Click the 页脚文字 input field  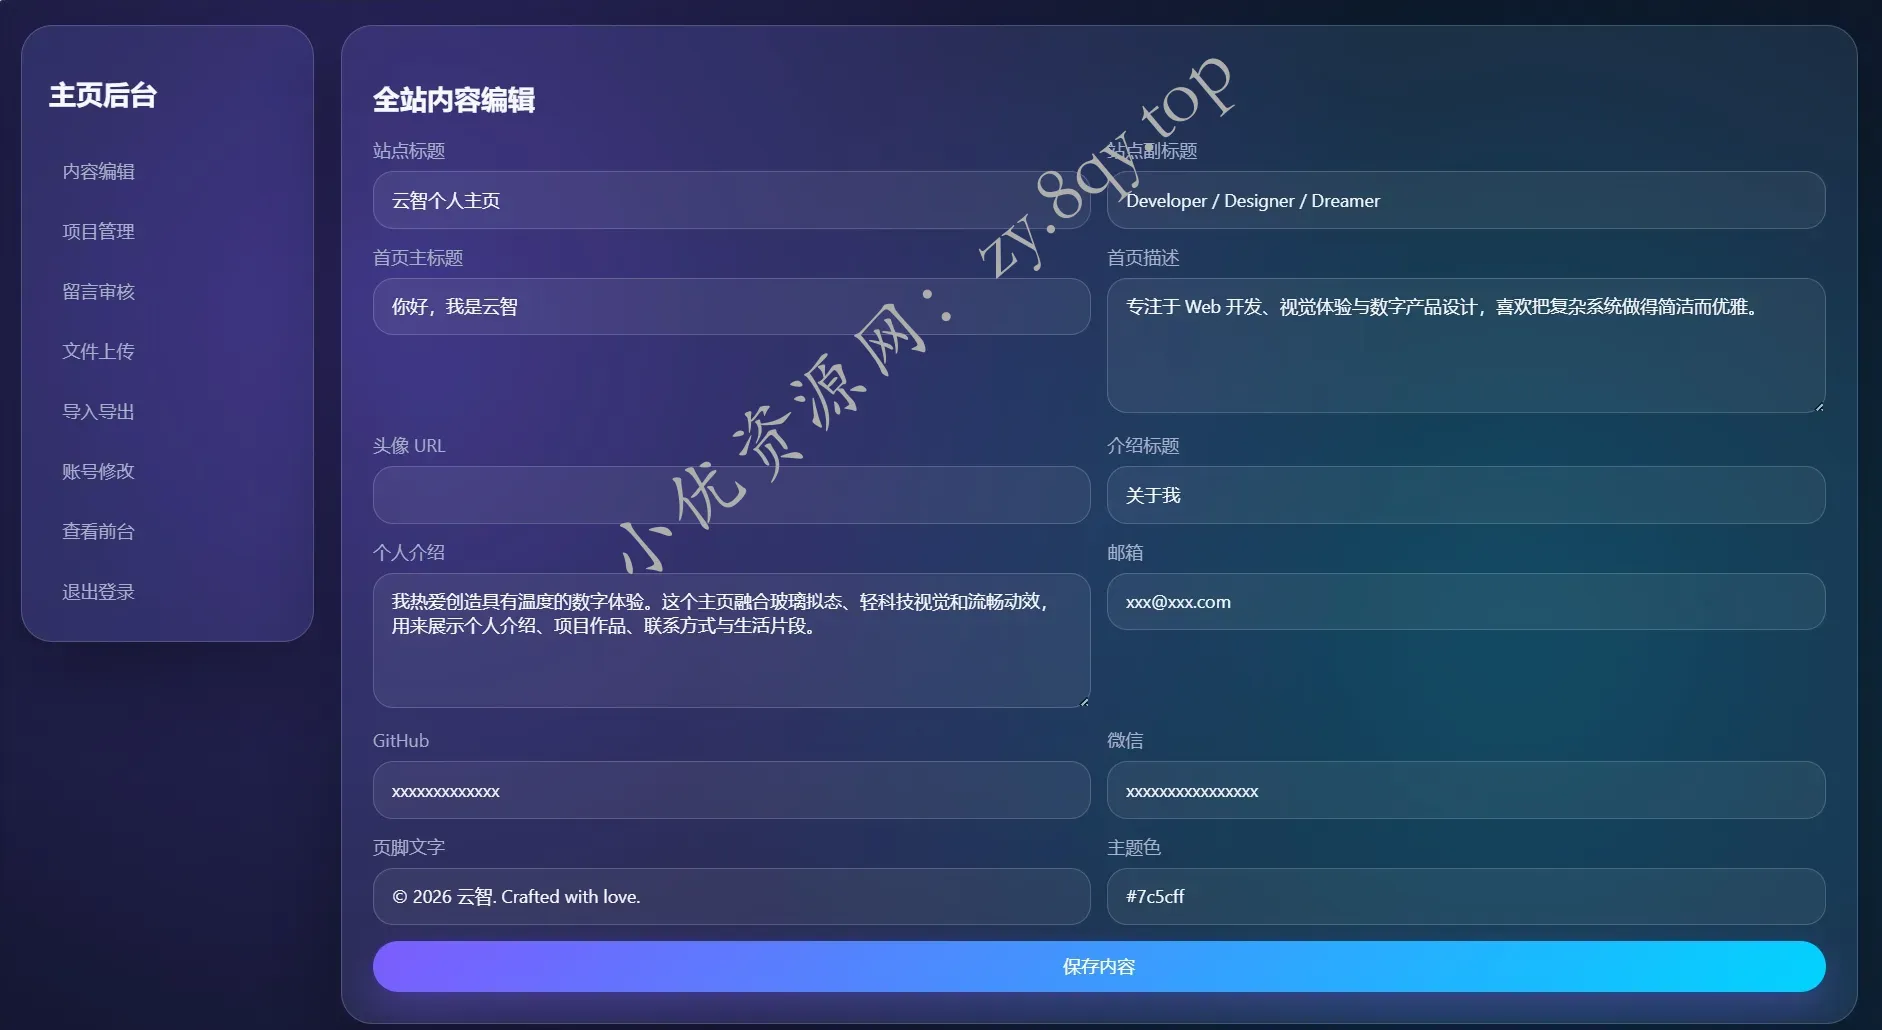[x=731, y=897]
